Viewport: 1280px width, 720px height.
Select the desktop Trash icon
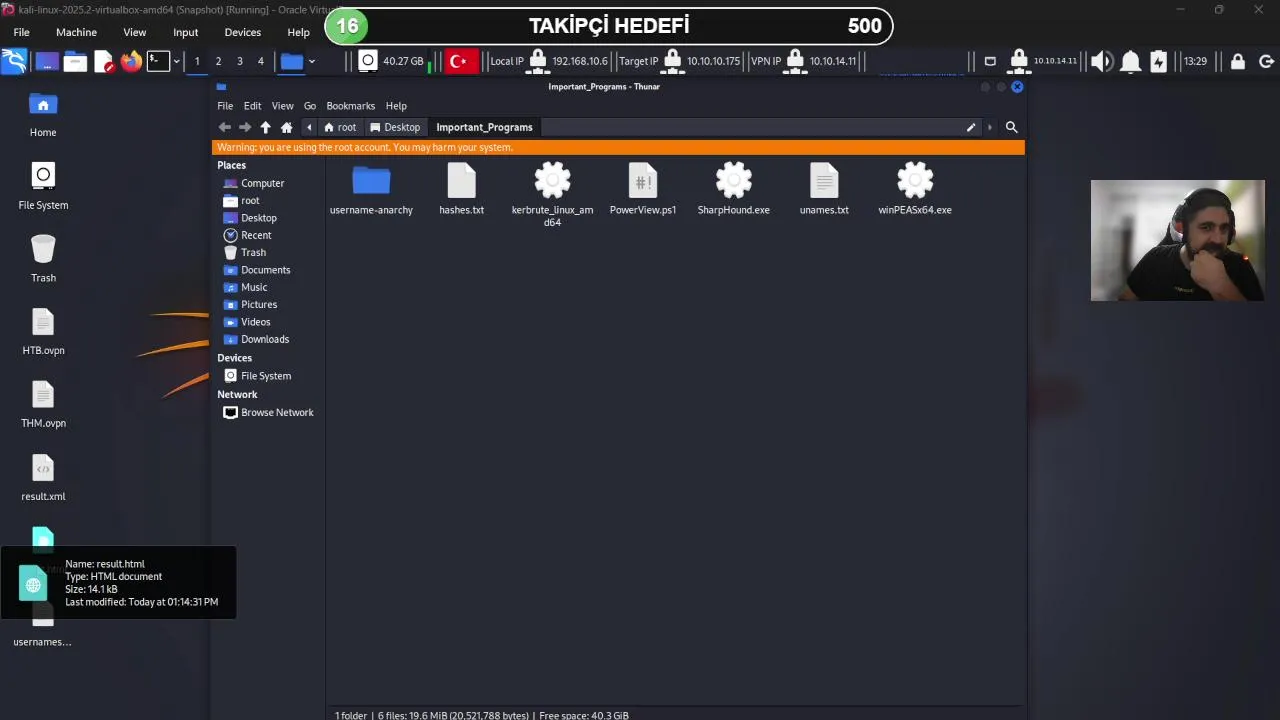tap(43, 259)
